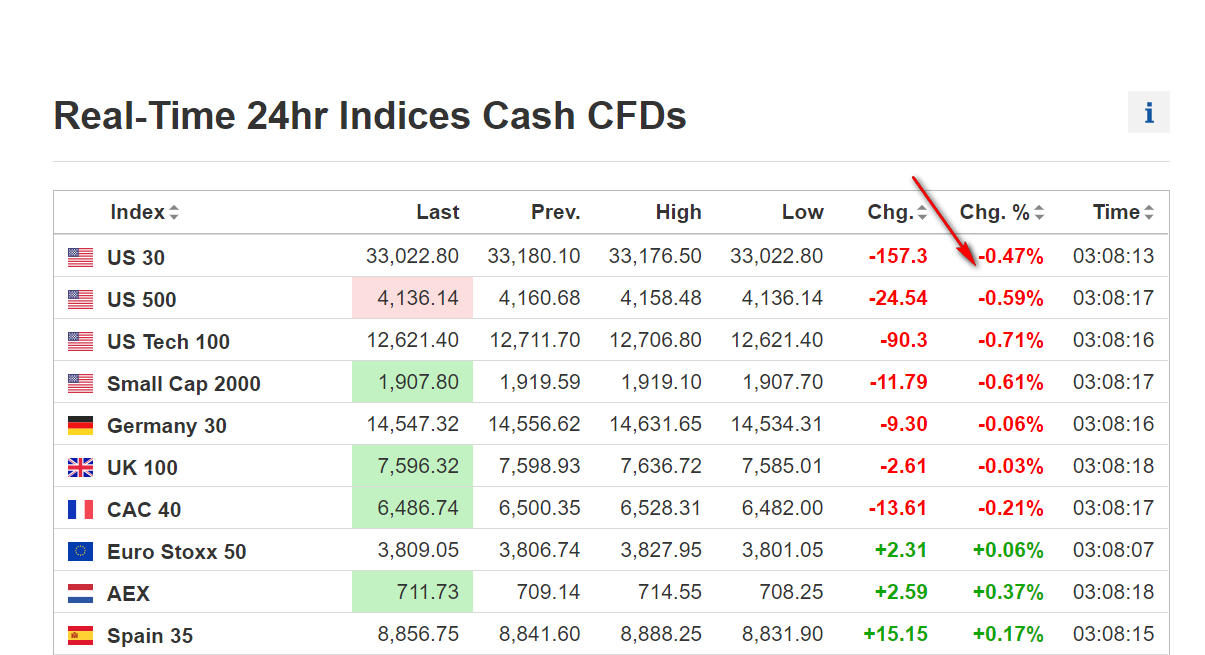The height and width of the screenshot is (655, 1205).
Task: Click the Spain 35 index name
Action: tap(150, 636)
